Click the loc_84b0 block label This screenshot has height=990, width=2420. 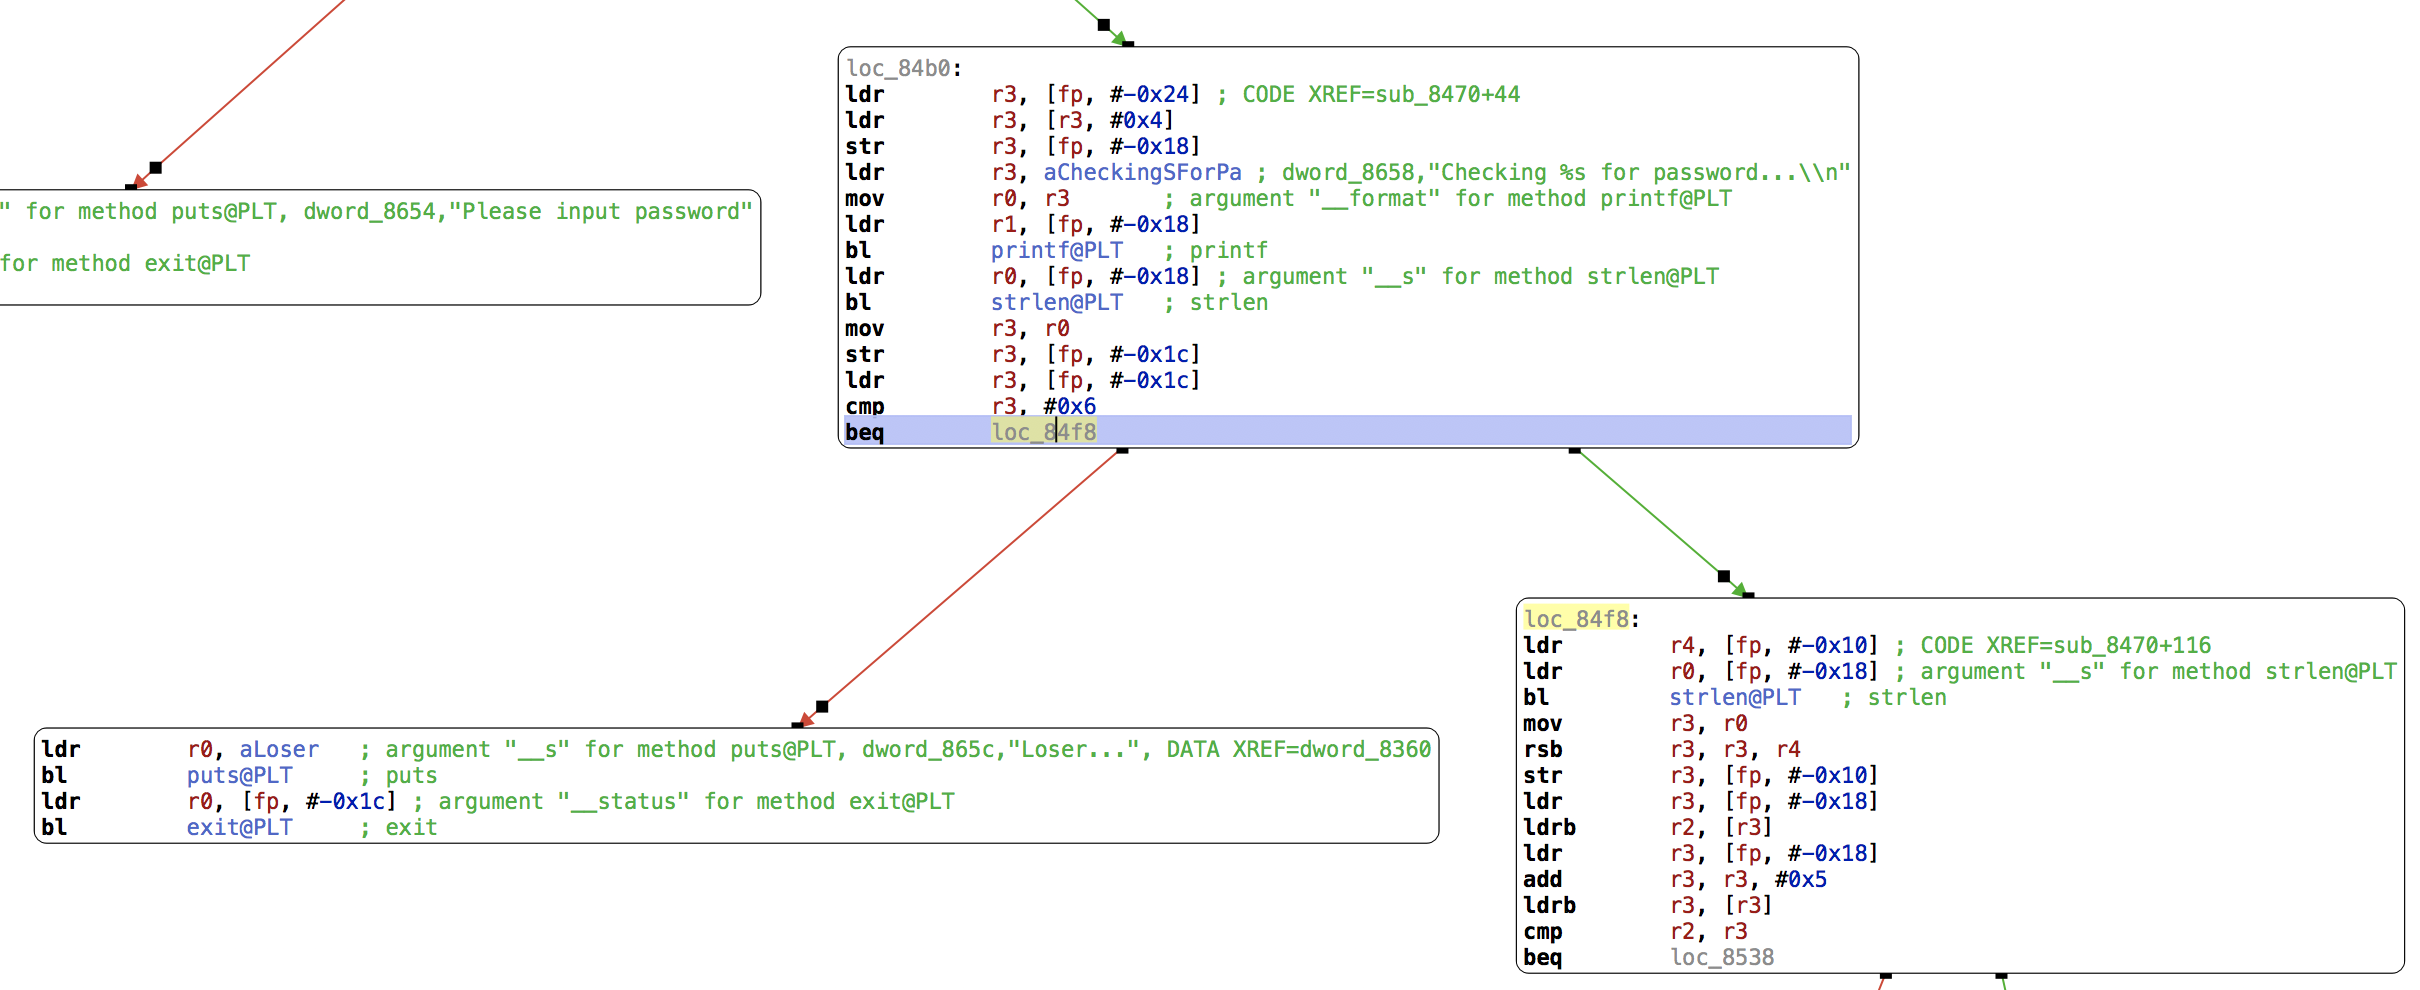tap(898, 68)
